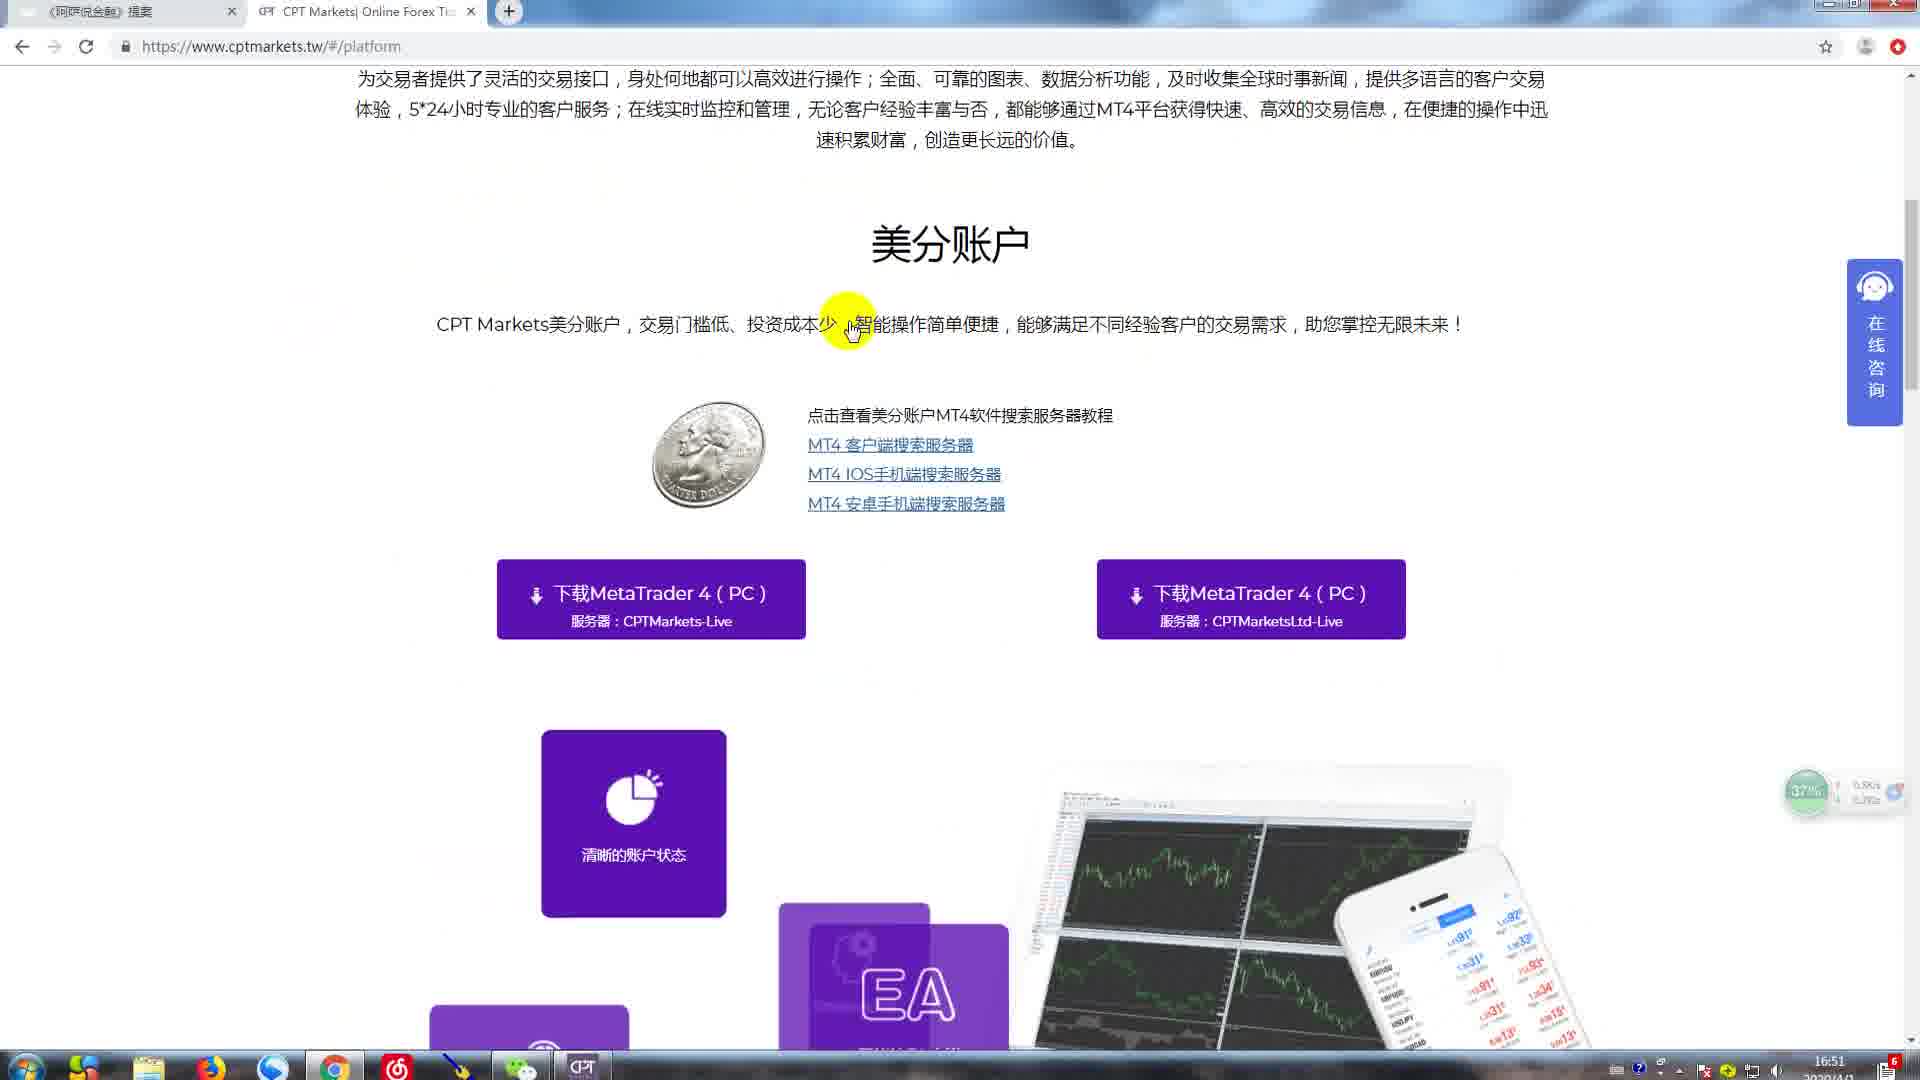The width and height of the screenshot is (1920, 1080).
Task: Click the scrollbar up arrow
Action: [x=1911, y=76]
